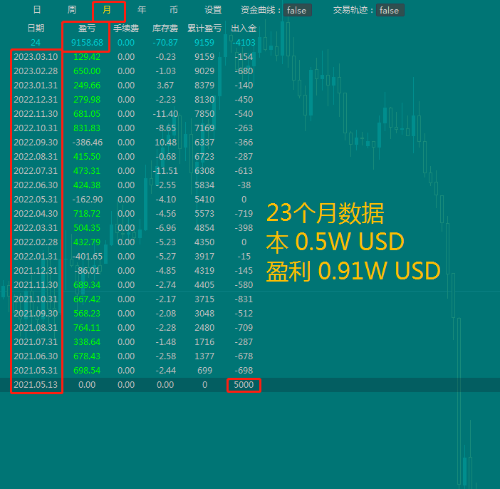This screenshot has height=489, width=500.
Task: Select the 2022.01.31 date row
Action: click(36, 257)
